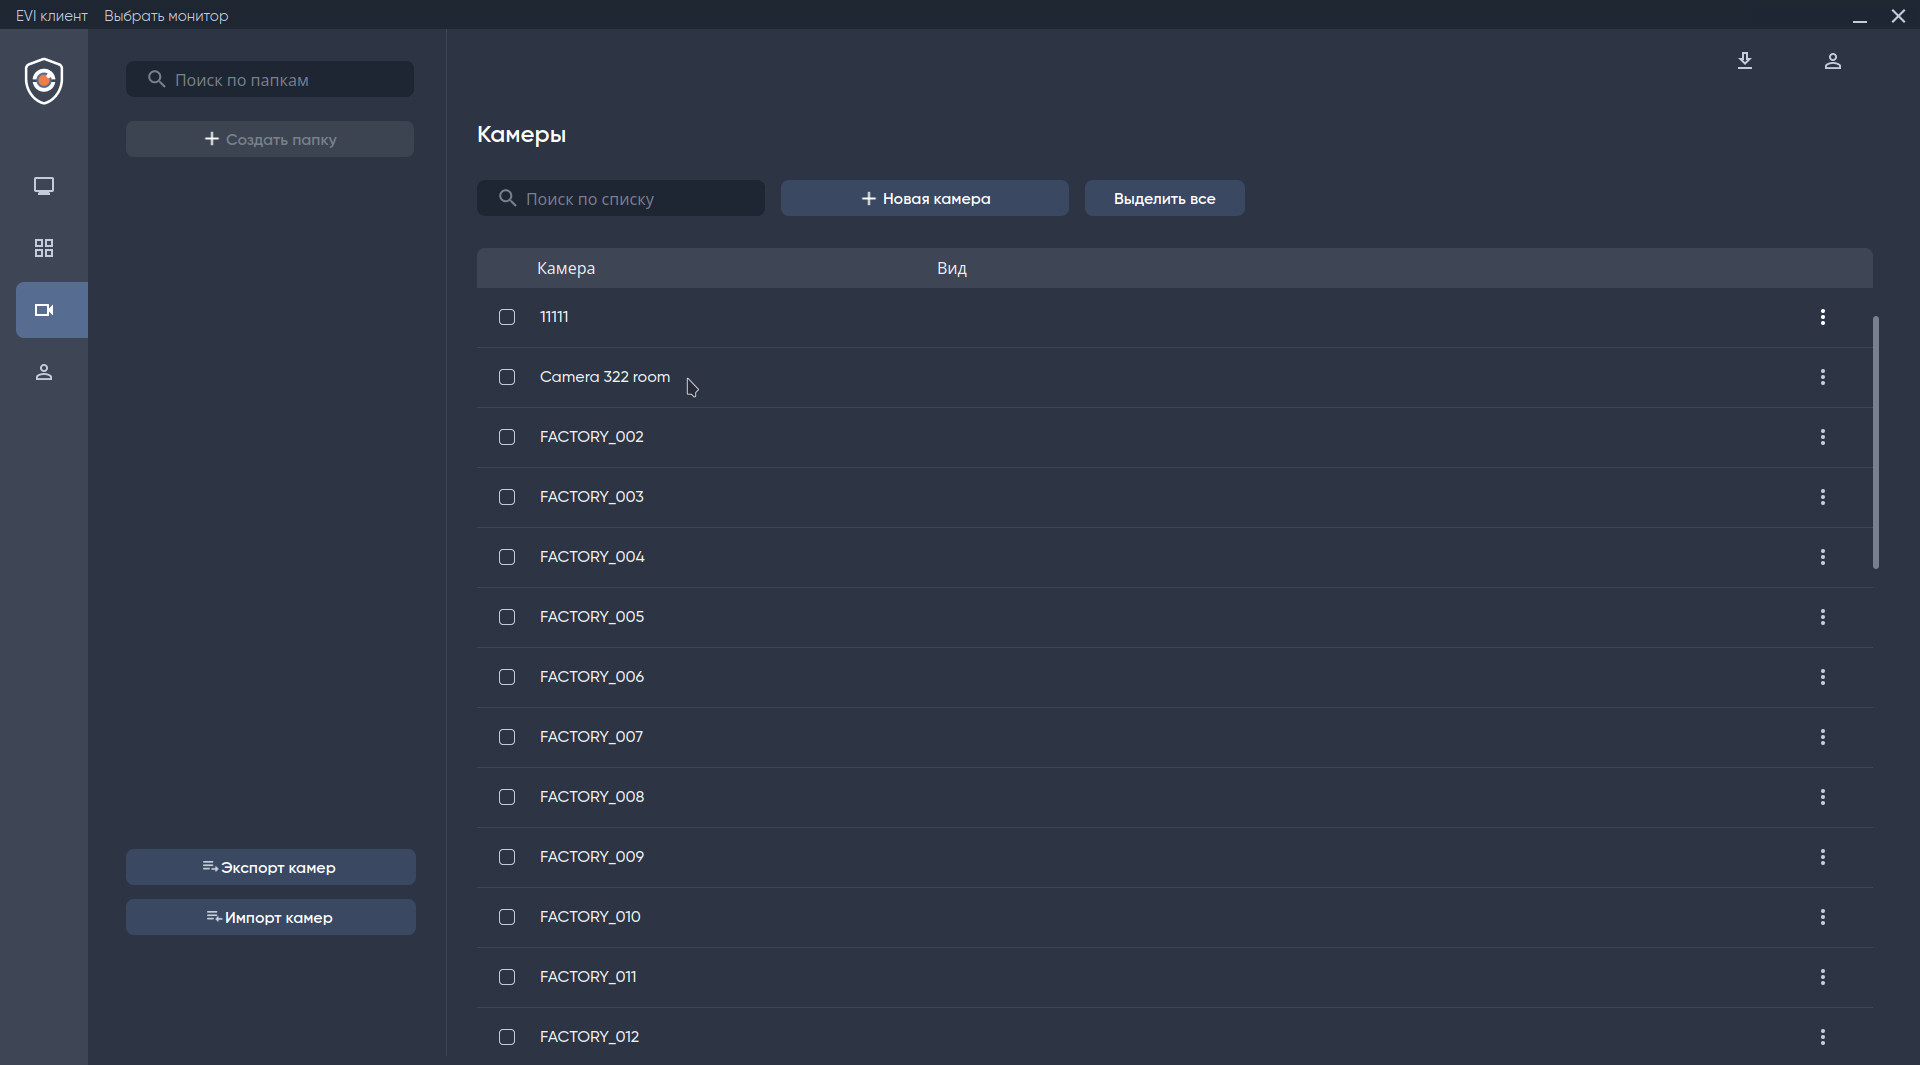The width and height of the screenshot is (1920, 1065).
Task: Select the cameras section sidebar icon
Action: click(x=44, y=310)
